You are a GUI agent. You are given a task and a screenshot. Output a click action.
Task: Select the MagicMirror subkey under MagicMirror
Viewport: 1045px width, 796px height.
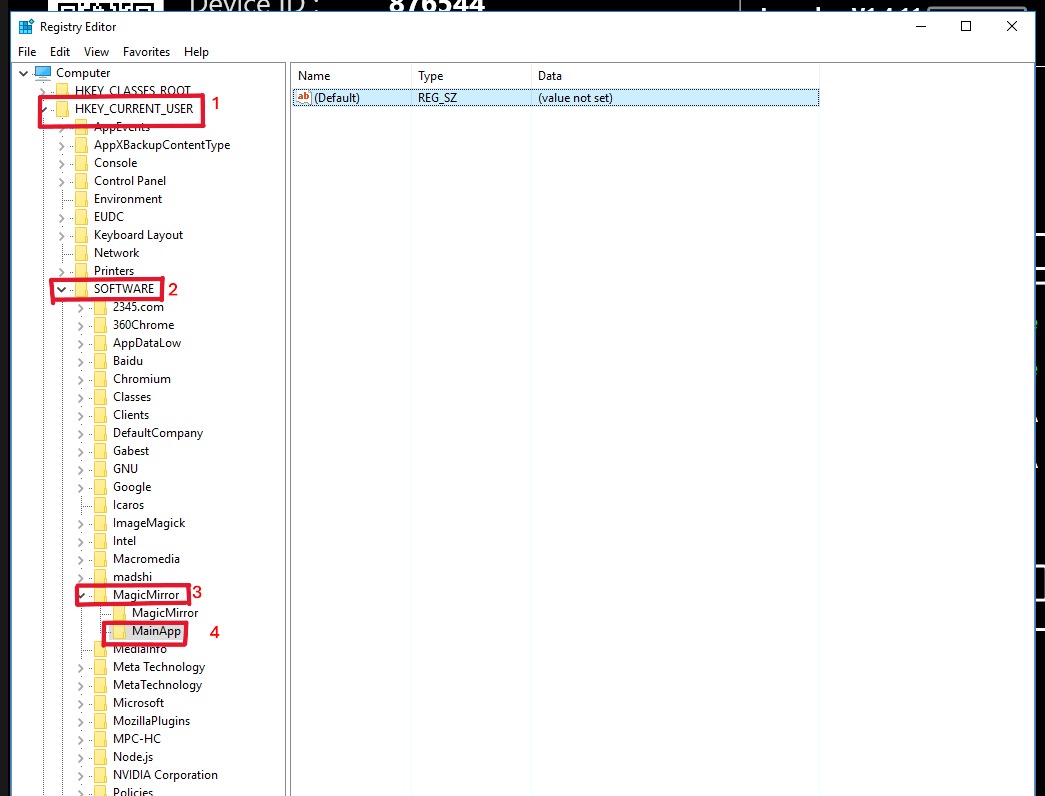(x=164, y=613)
